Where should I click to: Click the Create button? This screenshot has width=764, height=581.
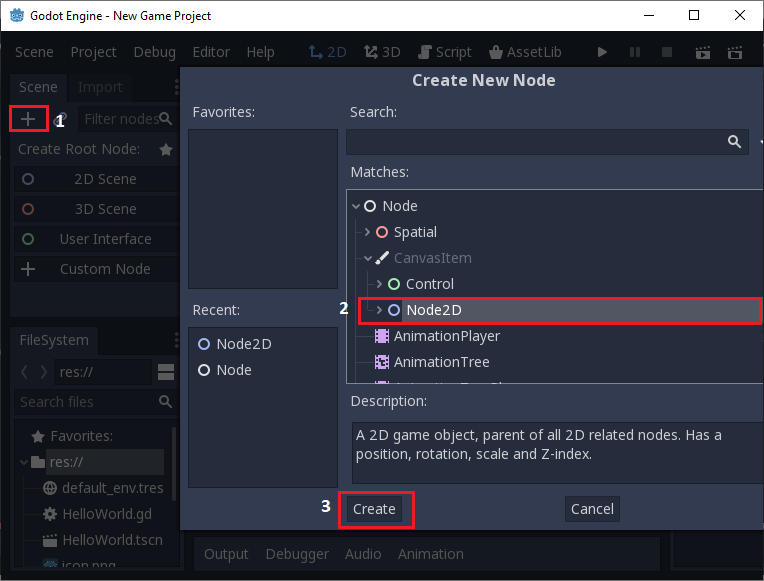click(x=374, y=509)
